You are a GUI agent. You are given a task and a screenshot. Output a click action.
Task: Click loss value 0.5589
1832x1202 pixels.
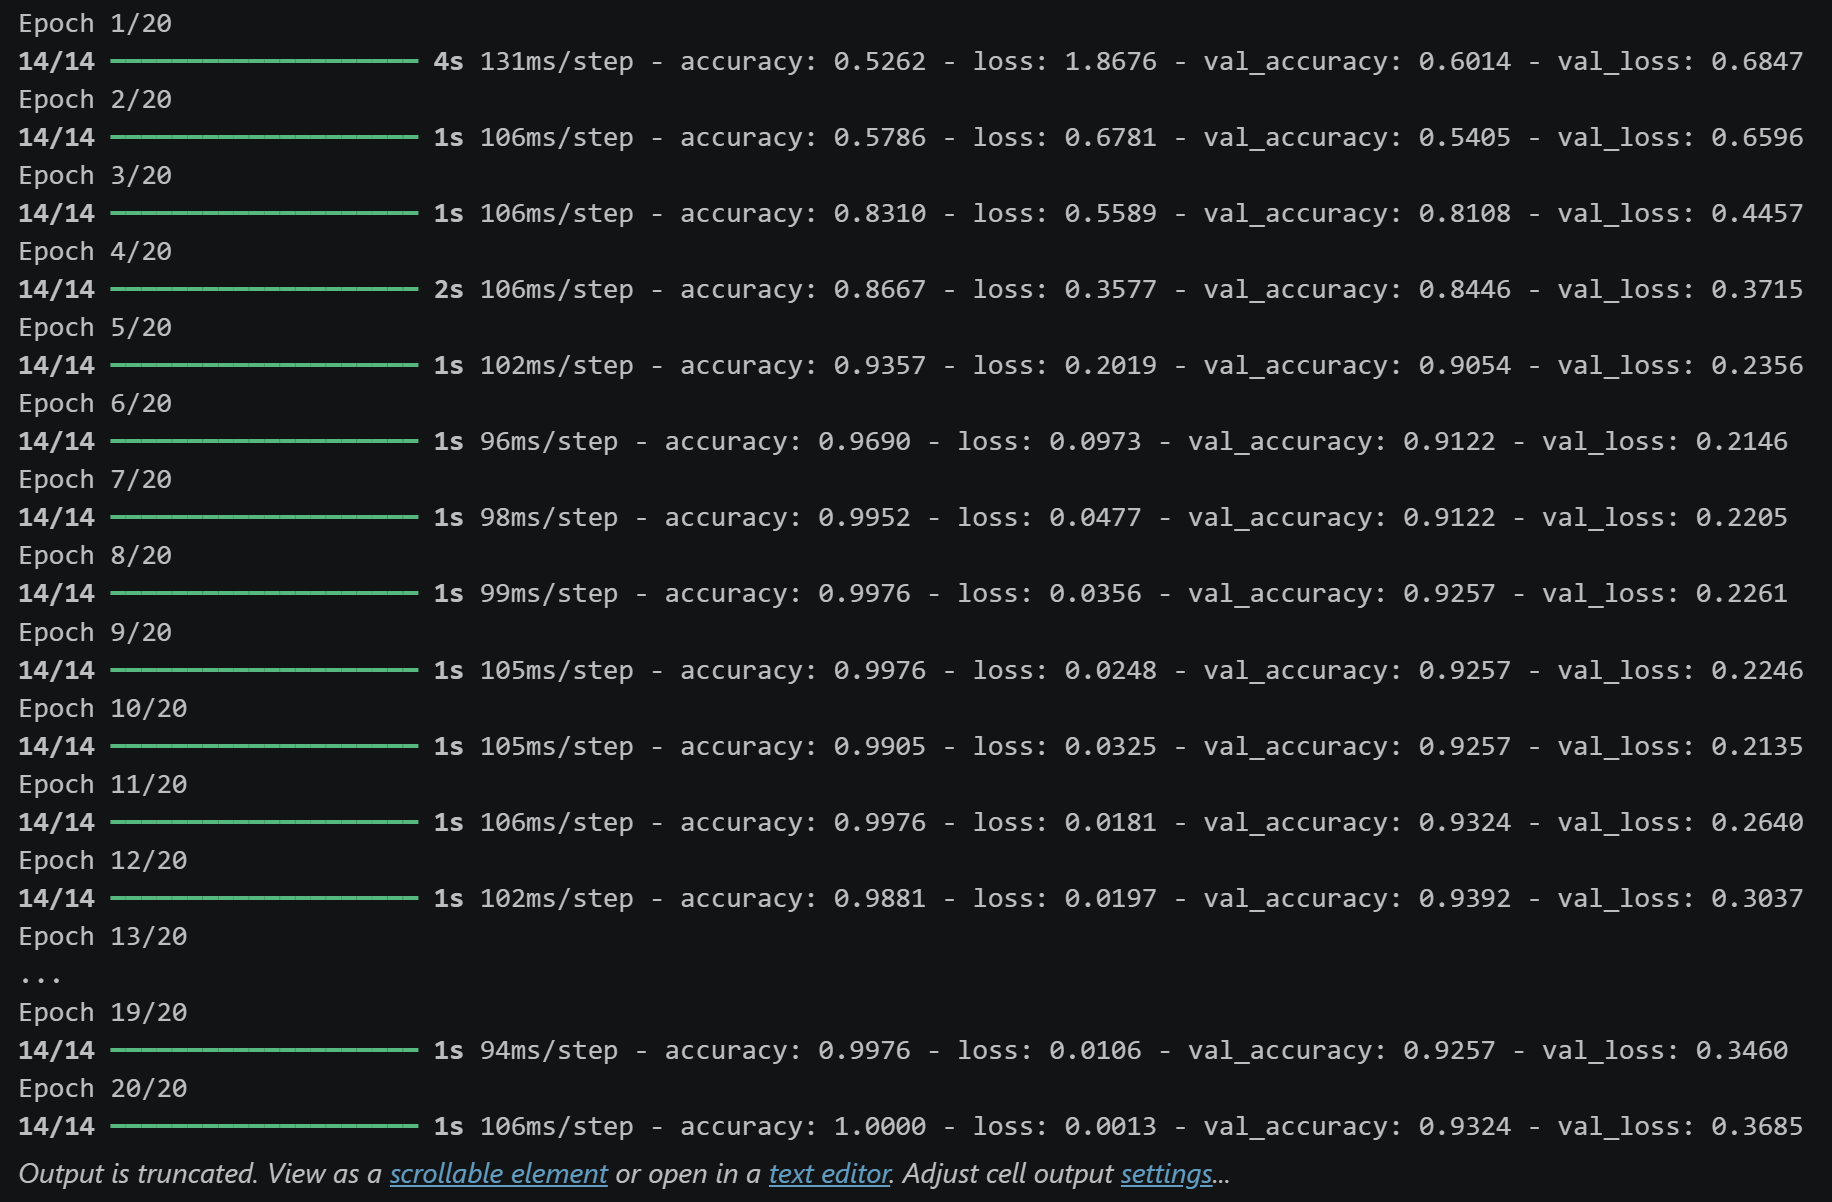(x=1111, y=213)
